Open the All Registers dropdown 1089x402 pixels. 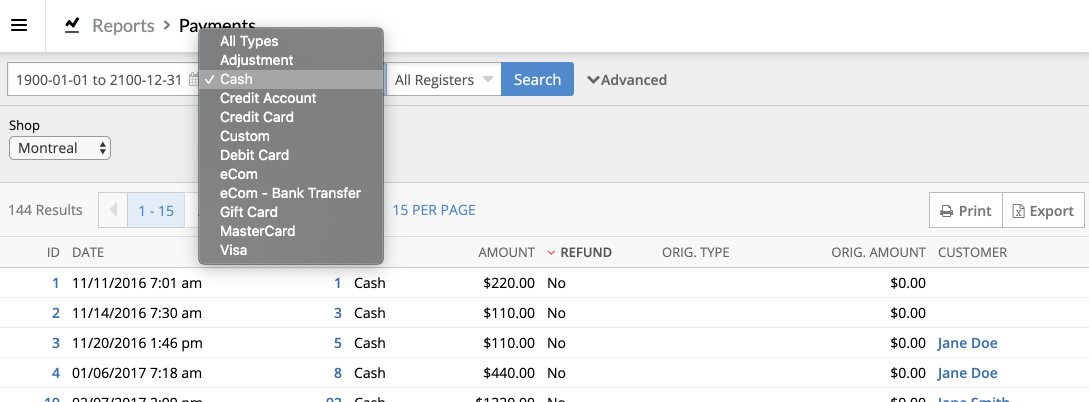pos(444,80)
